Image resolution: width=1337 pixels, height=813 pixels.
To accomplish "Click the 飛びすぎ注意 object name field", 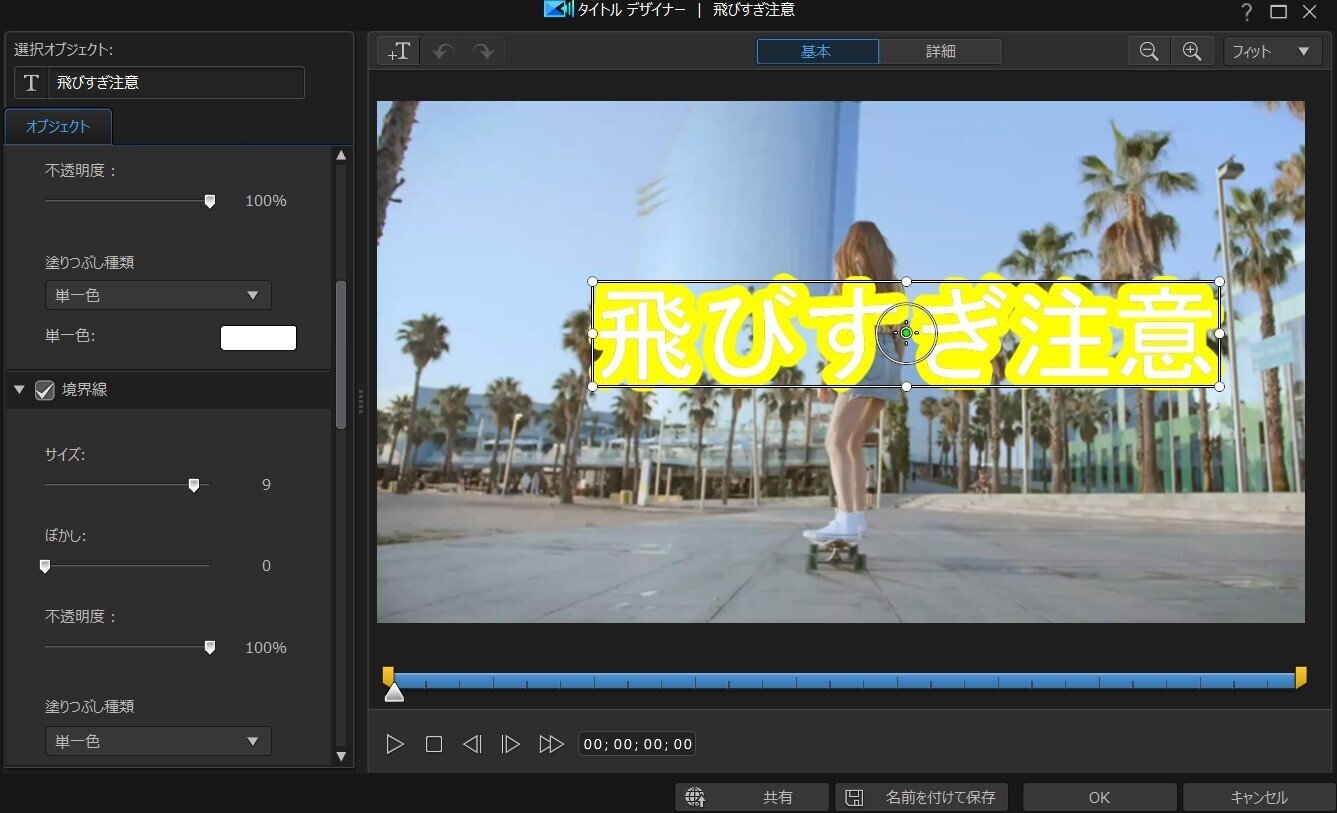I will click(x=176, y=83).
